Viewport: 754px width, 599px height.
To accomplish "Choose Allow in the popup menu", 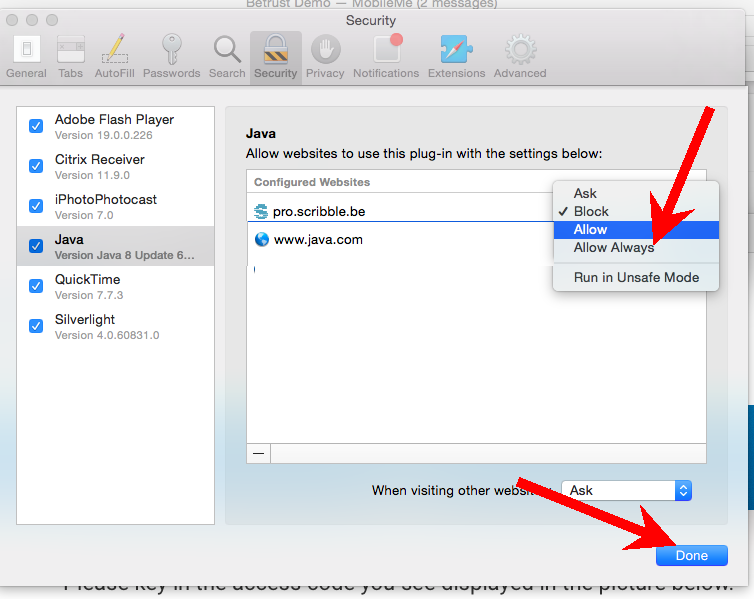I will 636,229.
